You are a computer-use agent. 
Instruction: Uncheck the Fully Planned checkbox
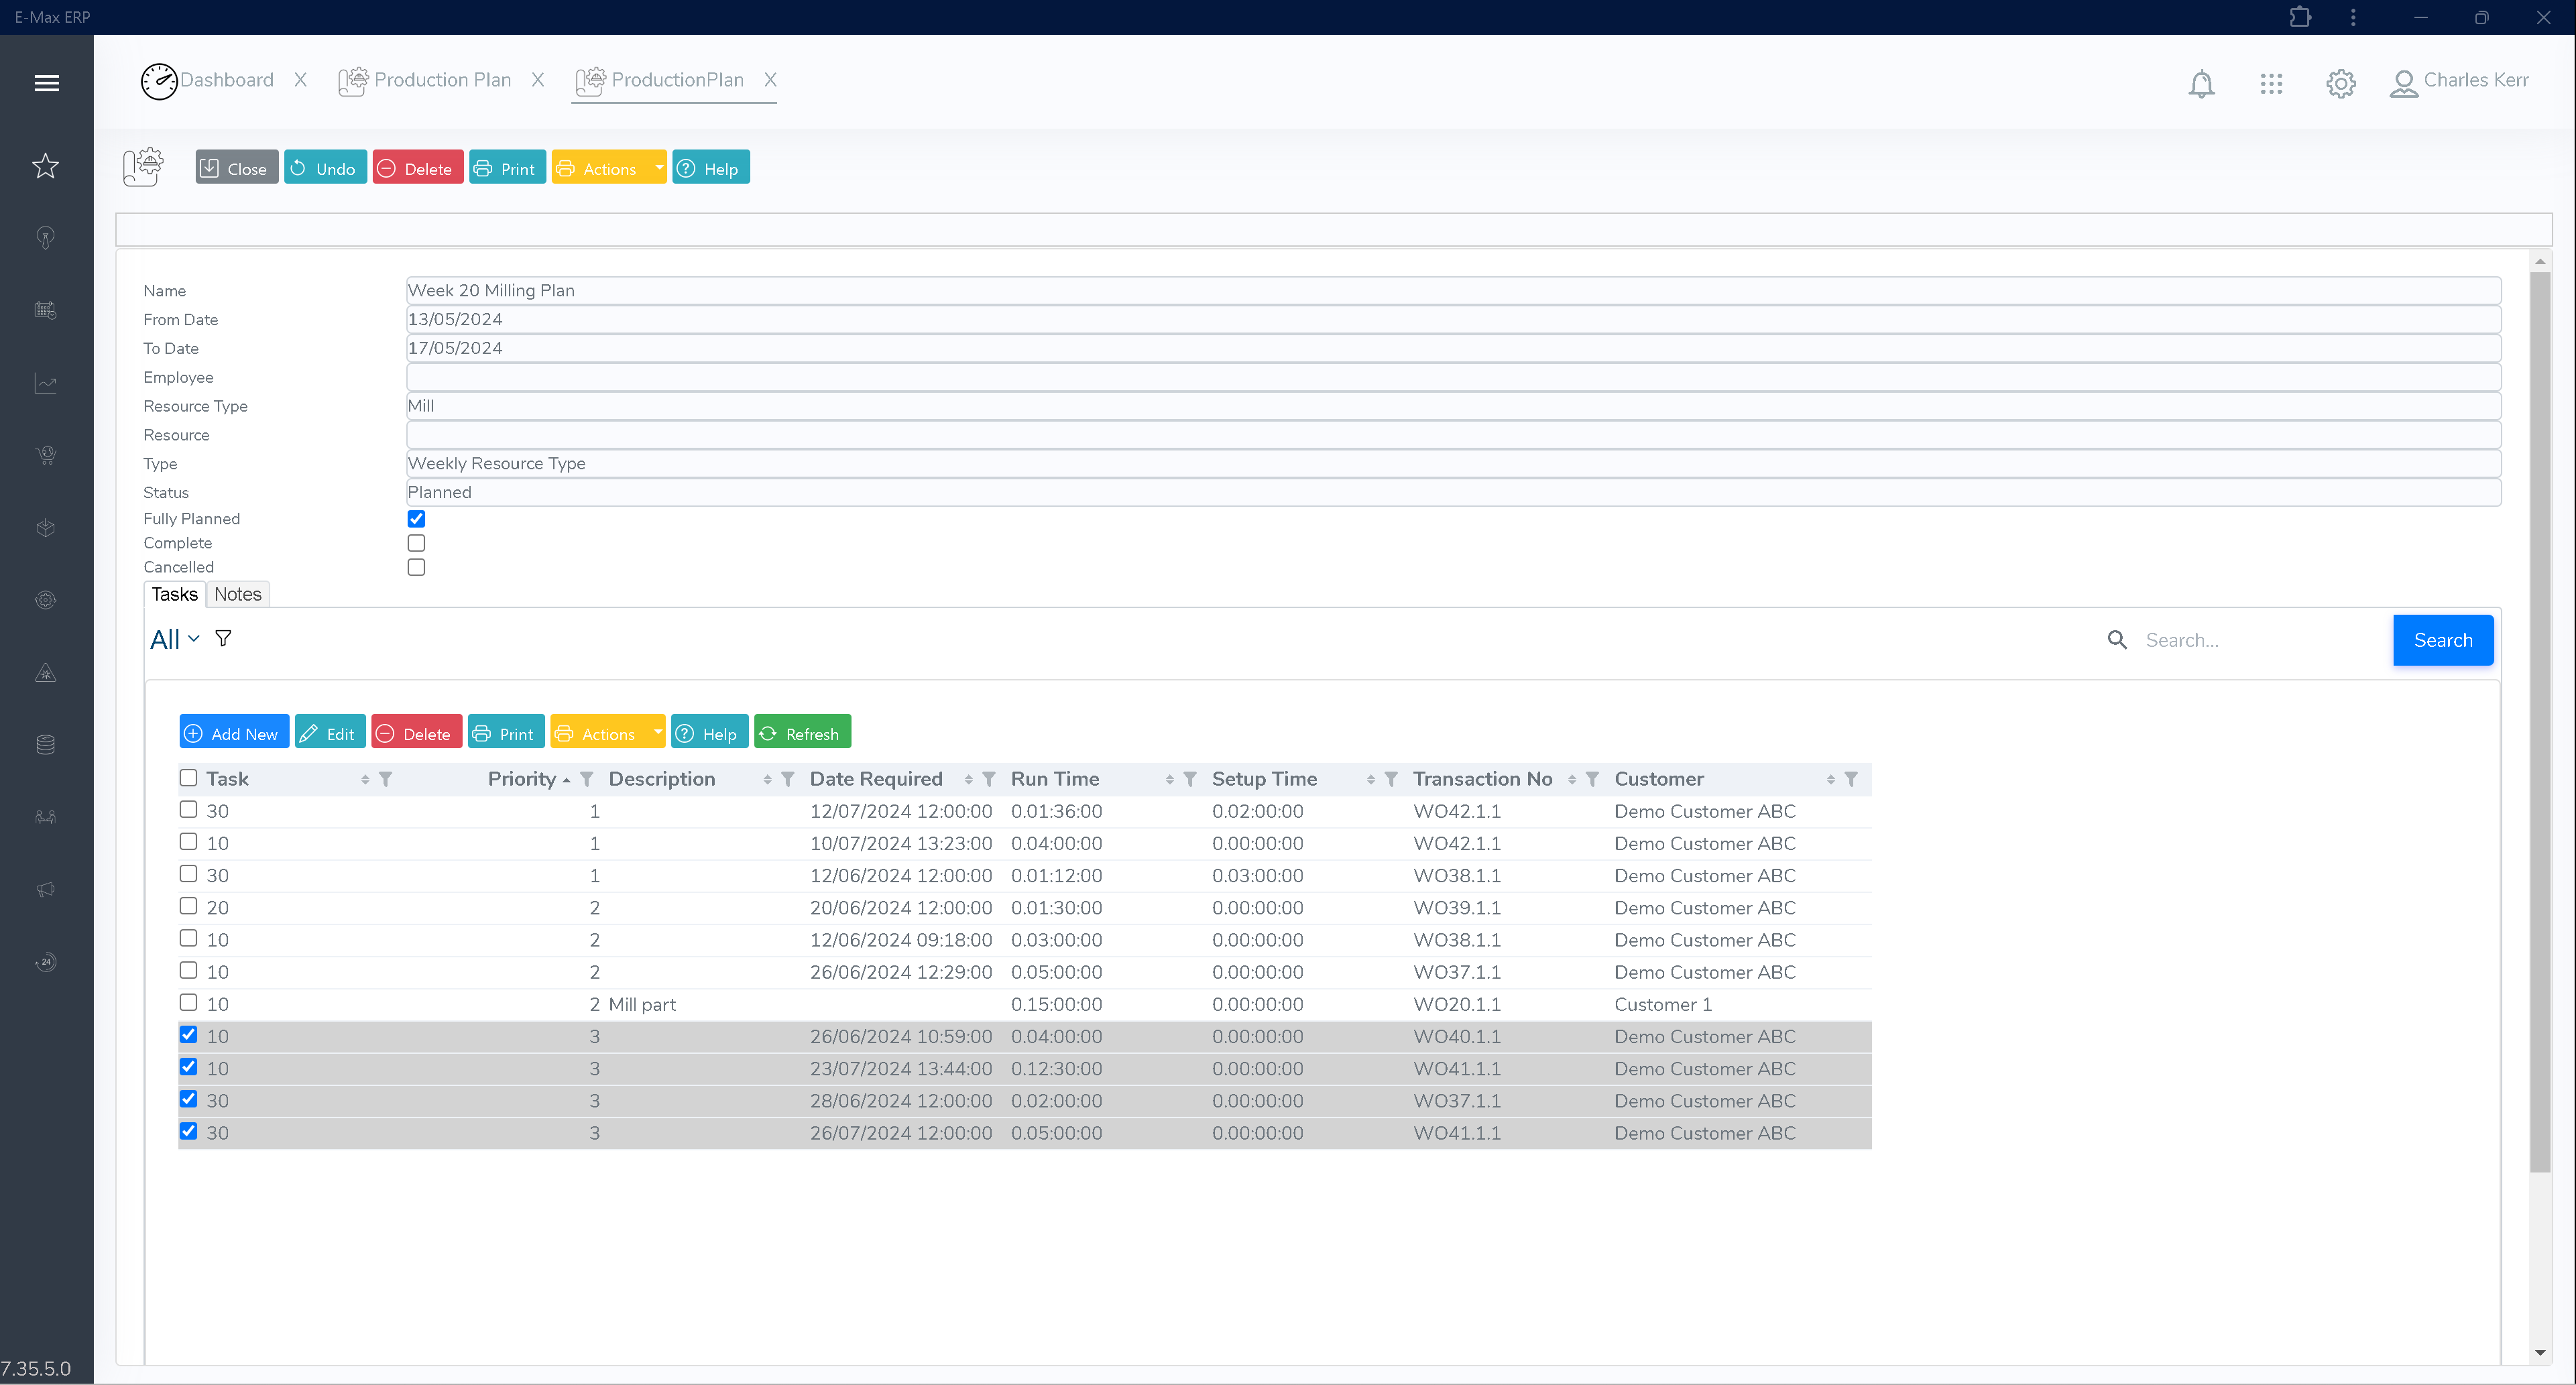click(416, 518)
